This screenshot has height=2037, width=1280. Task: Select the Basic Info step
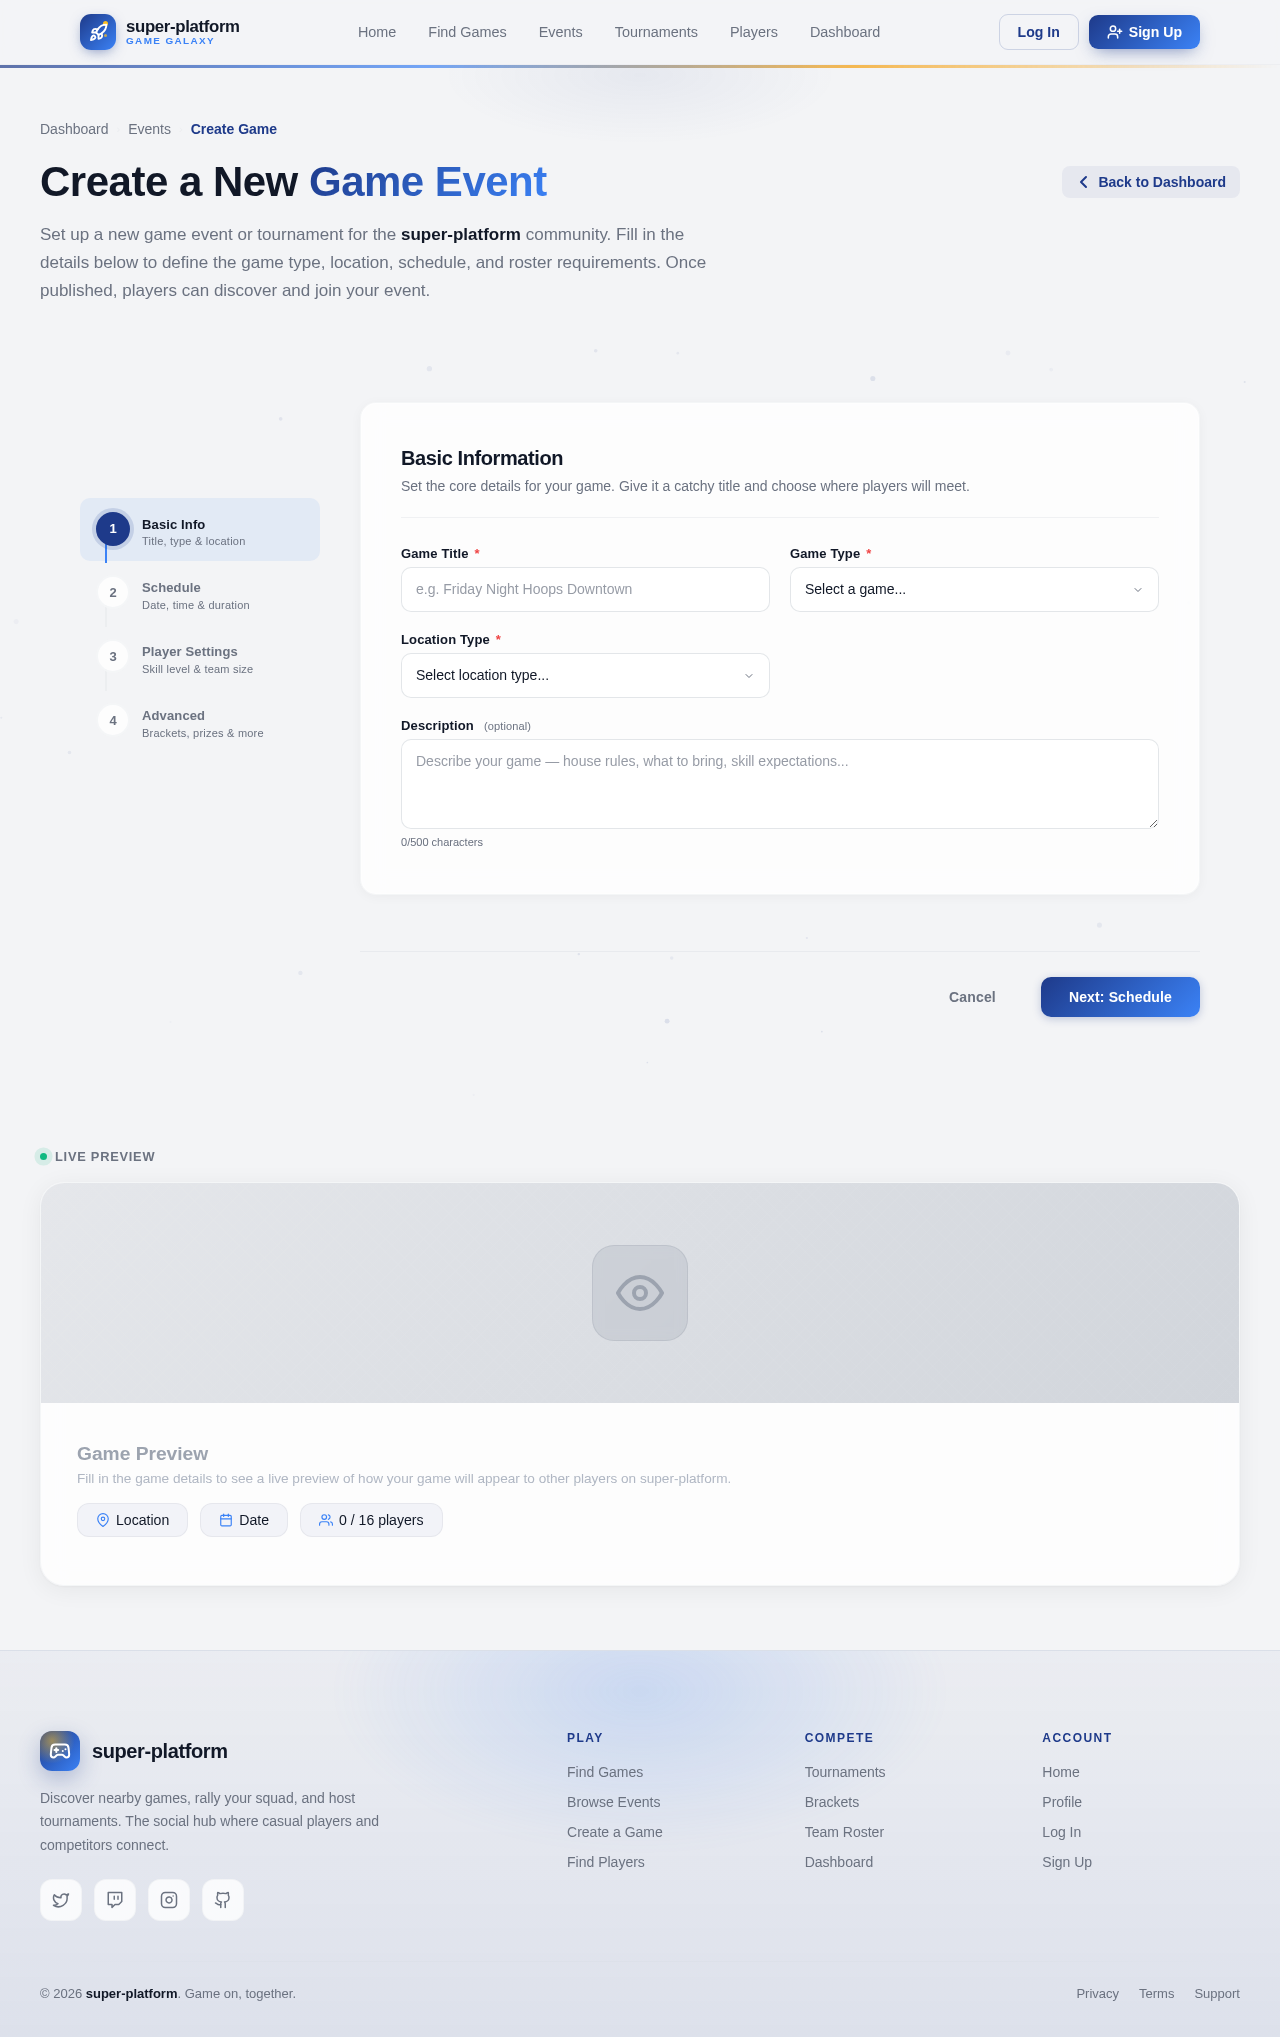point(200,530)
